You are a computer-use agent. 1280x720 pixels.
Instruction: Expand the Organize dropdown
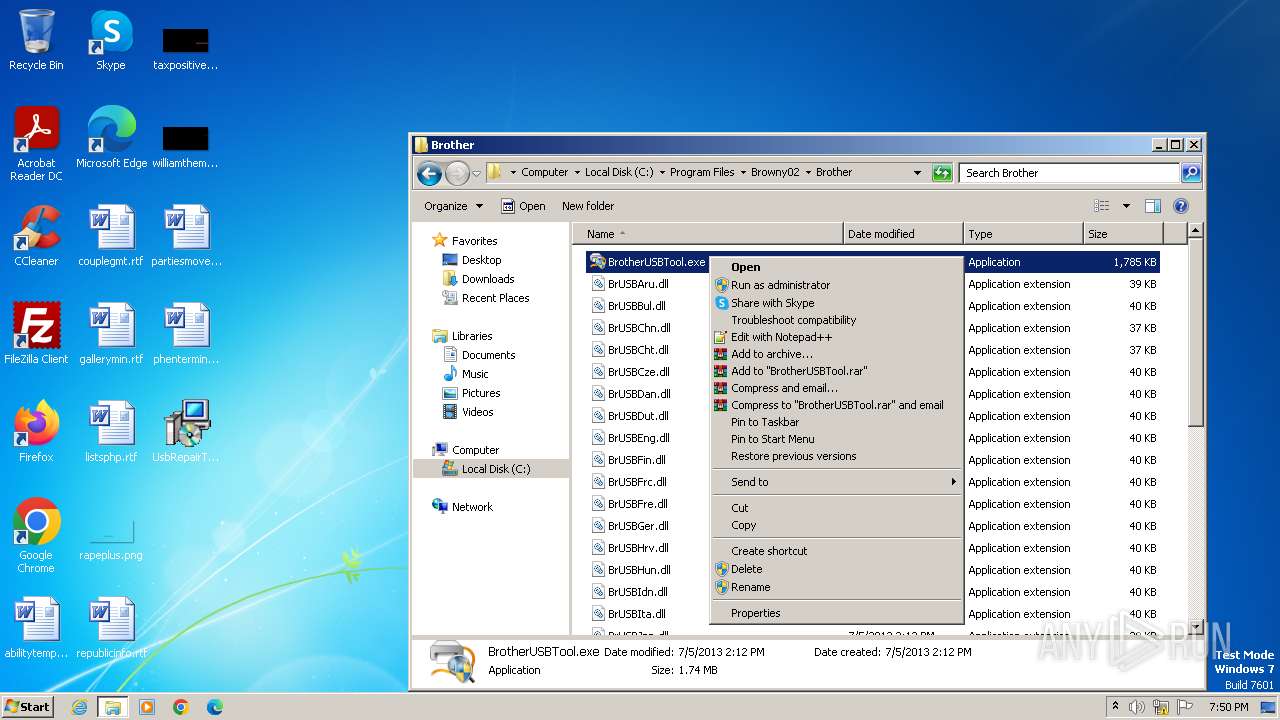click(x=453, y=206)
